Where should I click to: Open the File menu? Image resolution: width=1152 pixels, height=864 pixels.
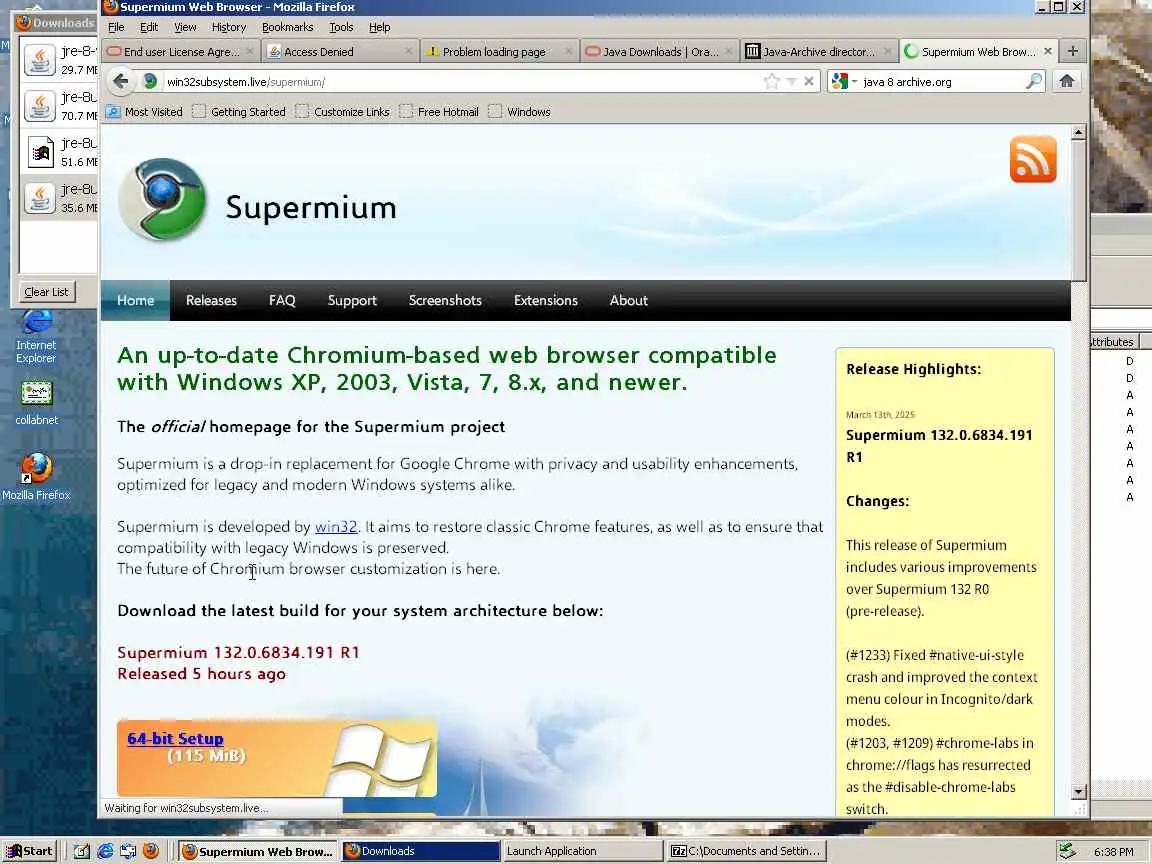pos(116,27)
